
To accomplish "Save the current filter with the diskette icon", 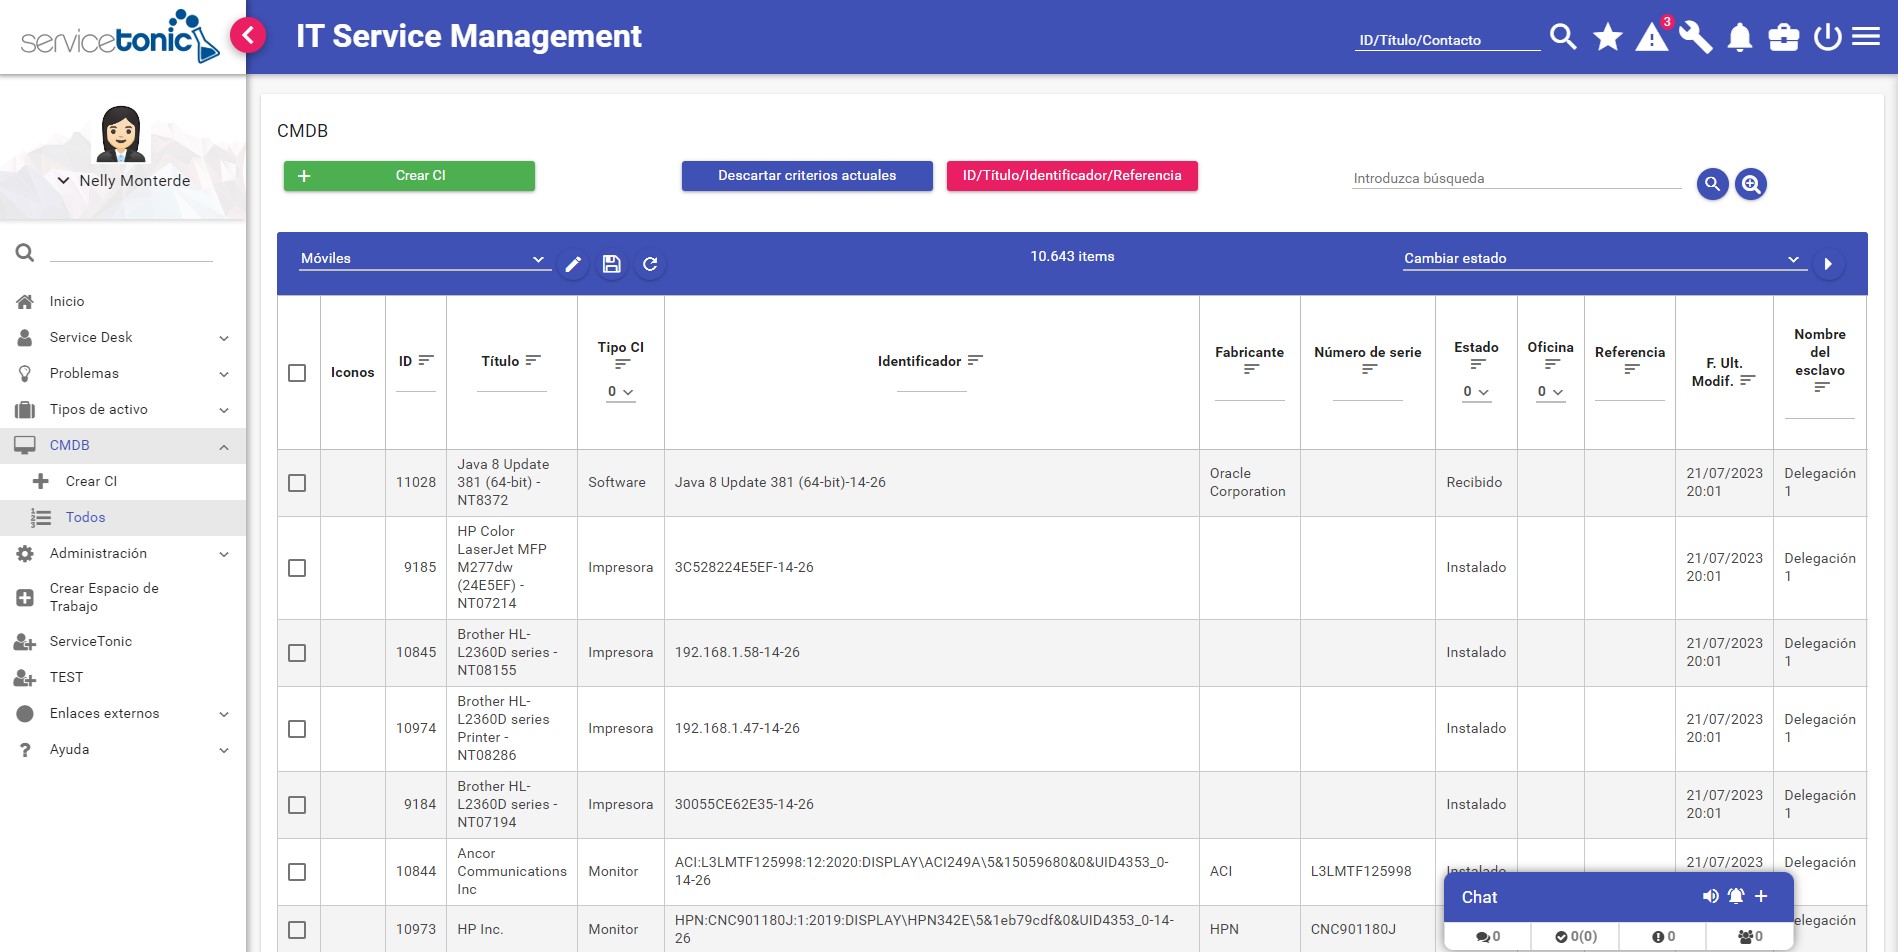I will coord(612,264).
